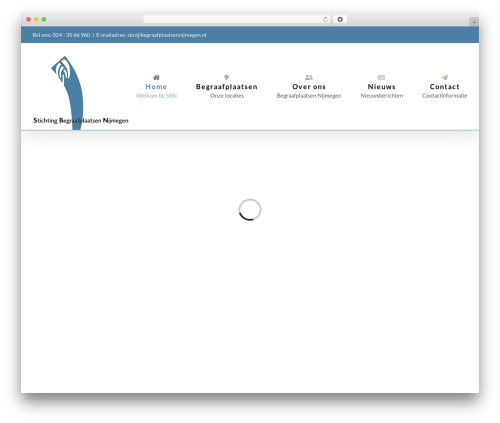Click the browser address bar field
This screenshot has height=423, width=500.
[236, 19]
